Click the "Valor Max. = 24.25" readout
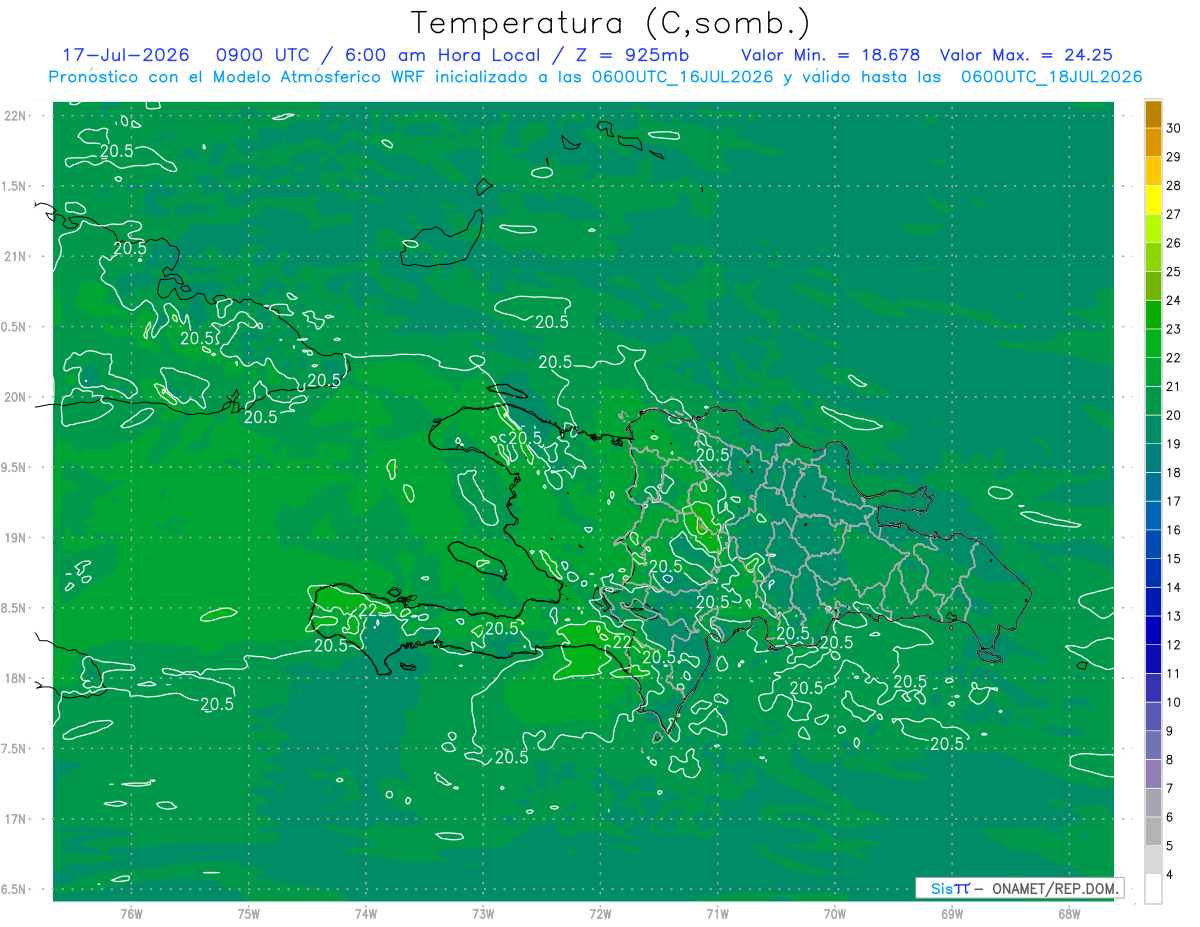 click(1027, 56)
